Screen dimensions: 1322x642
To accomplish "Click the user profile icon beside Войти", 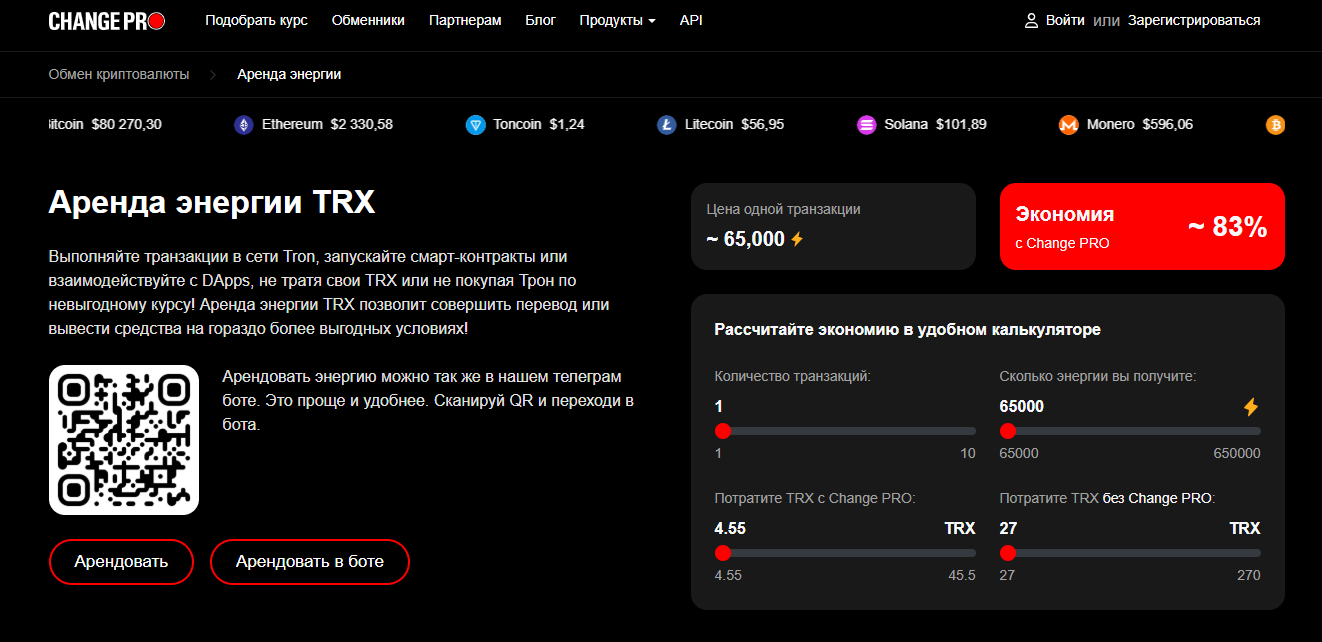I will [x=1031, y=20].
